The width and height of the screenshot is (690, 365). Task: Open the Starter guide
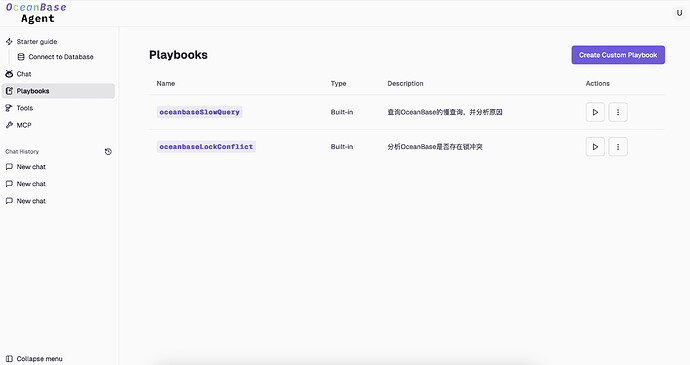tap(58, 41)
